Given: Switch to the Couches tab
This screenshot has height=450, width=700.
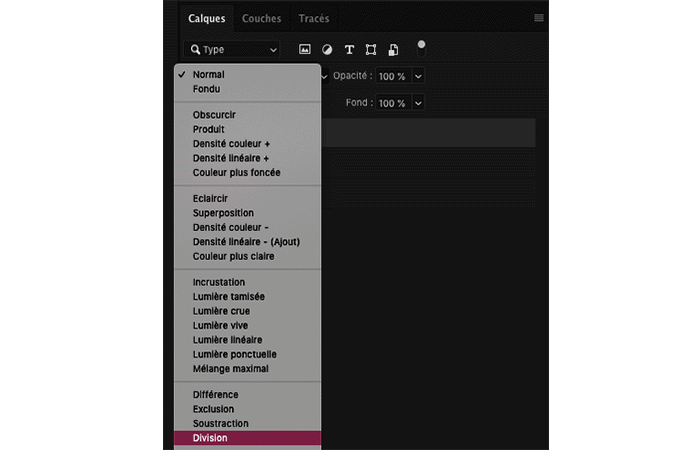Looking at the screenshot, I should (262, 18).
